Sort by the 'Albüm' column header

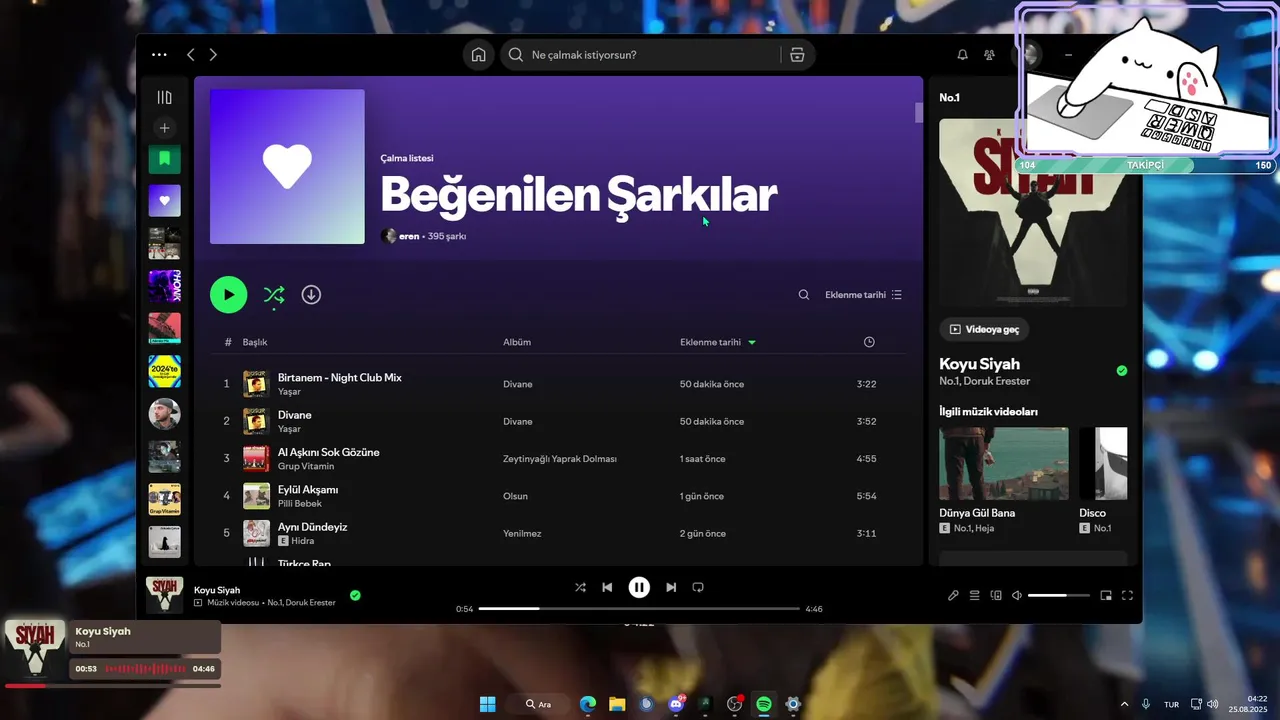(517, 342)
